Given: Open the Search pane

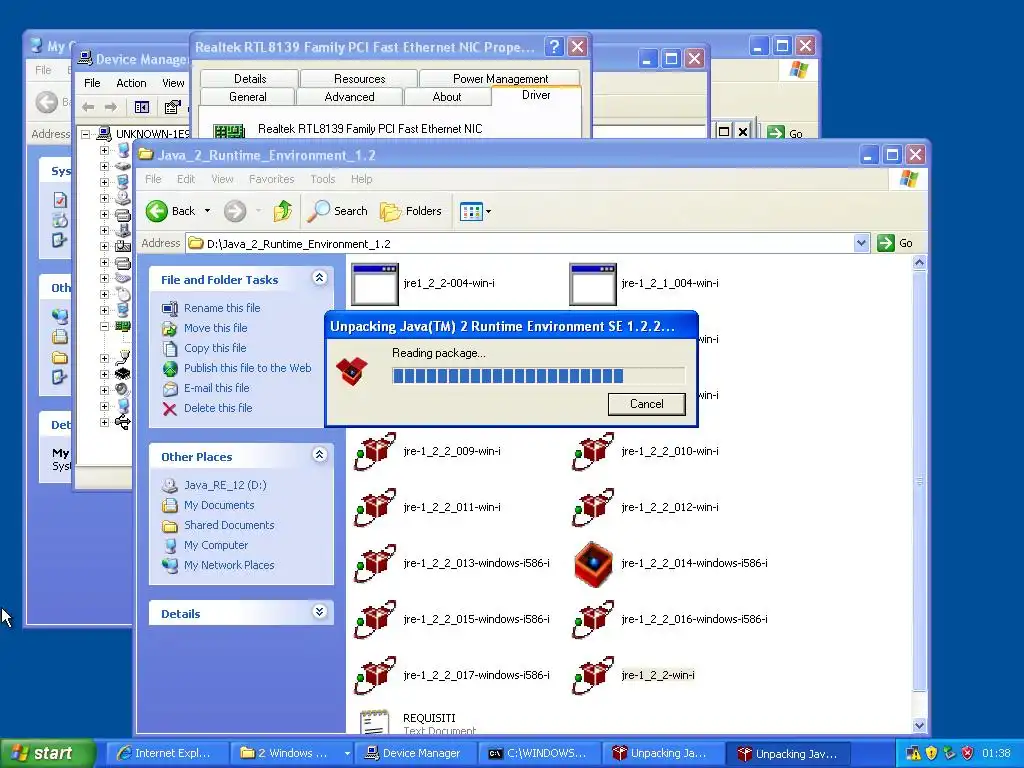Looking at the screenshot, I should click(x=338, y=211).
